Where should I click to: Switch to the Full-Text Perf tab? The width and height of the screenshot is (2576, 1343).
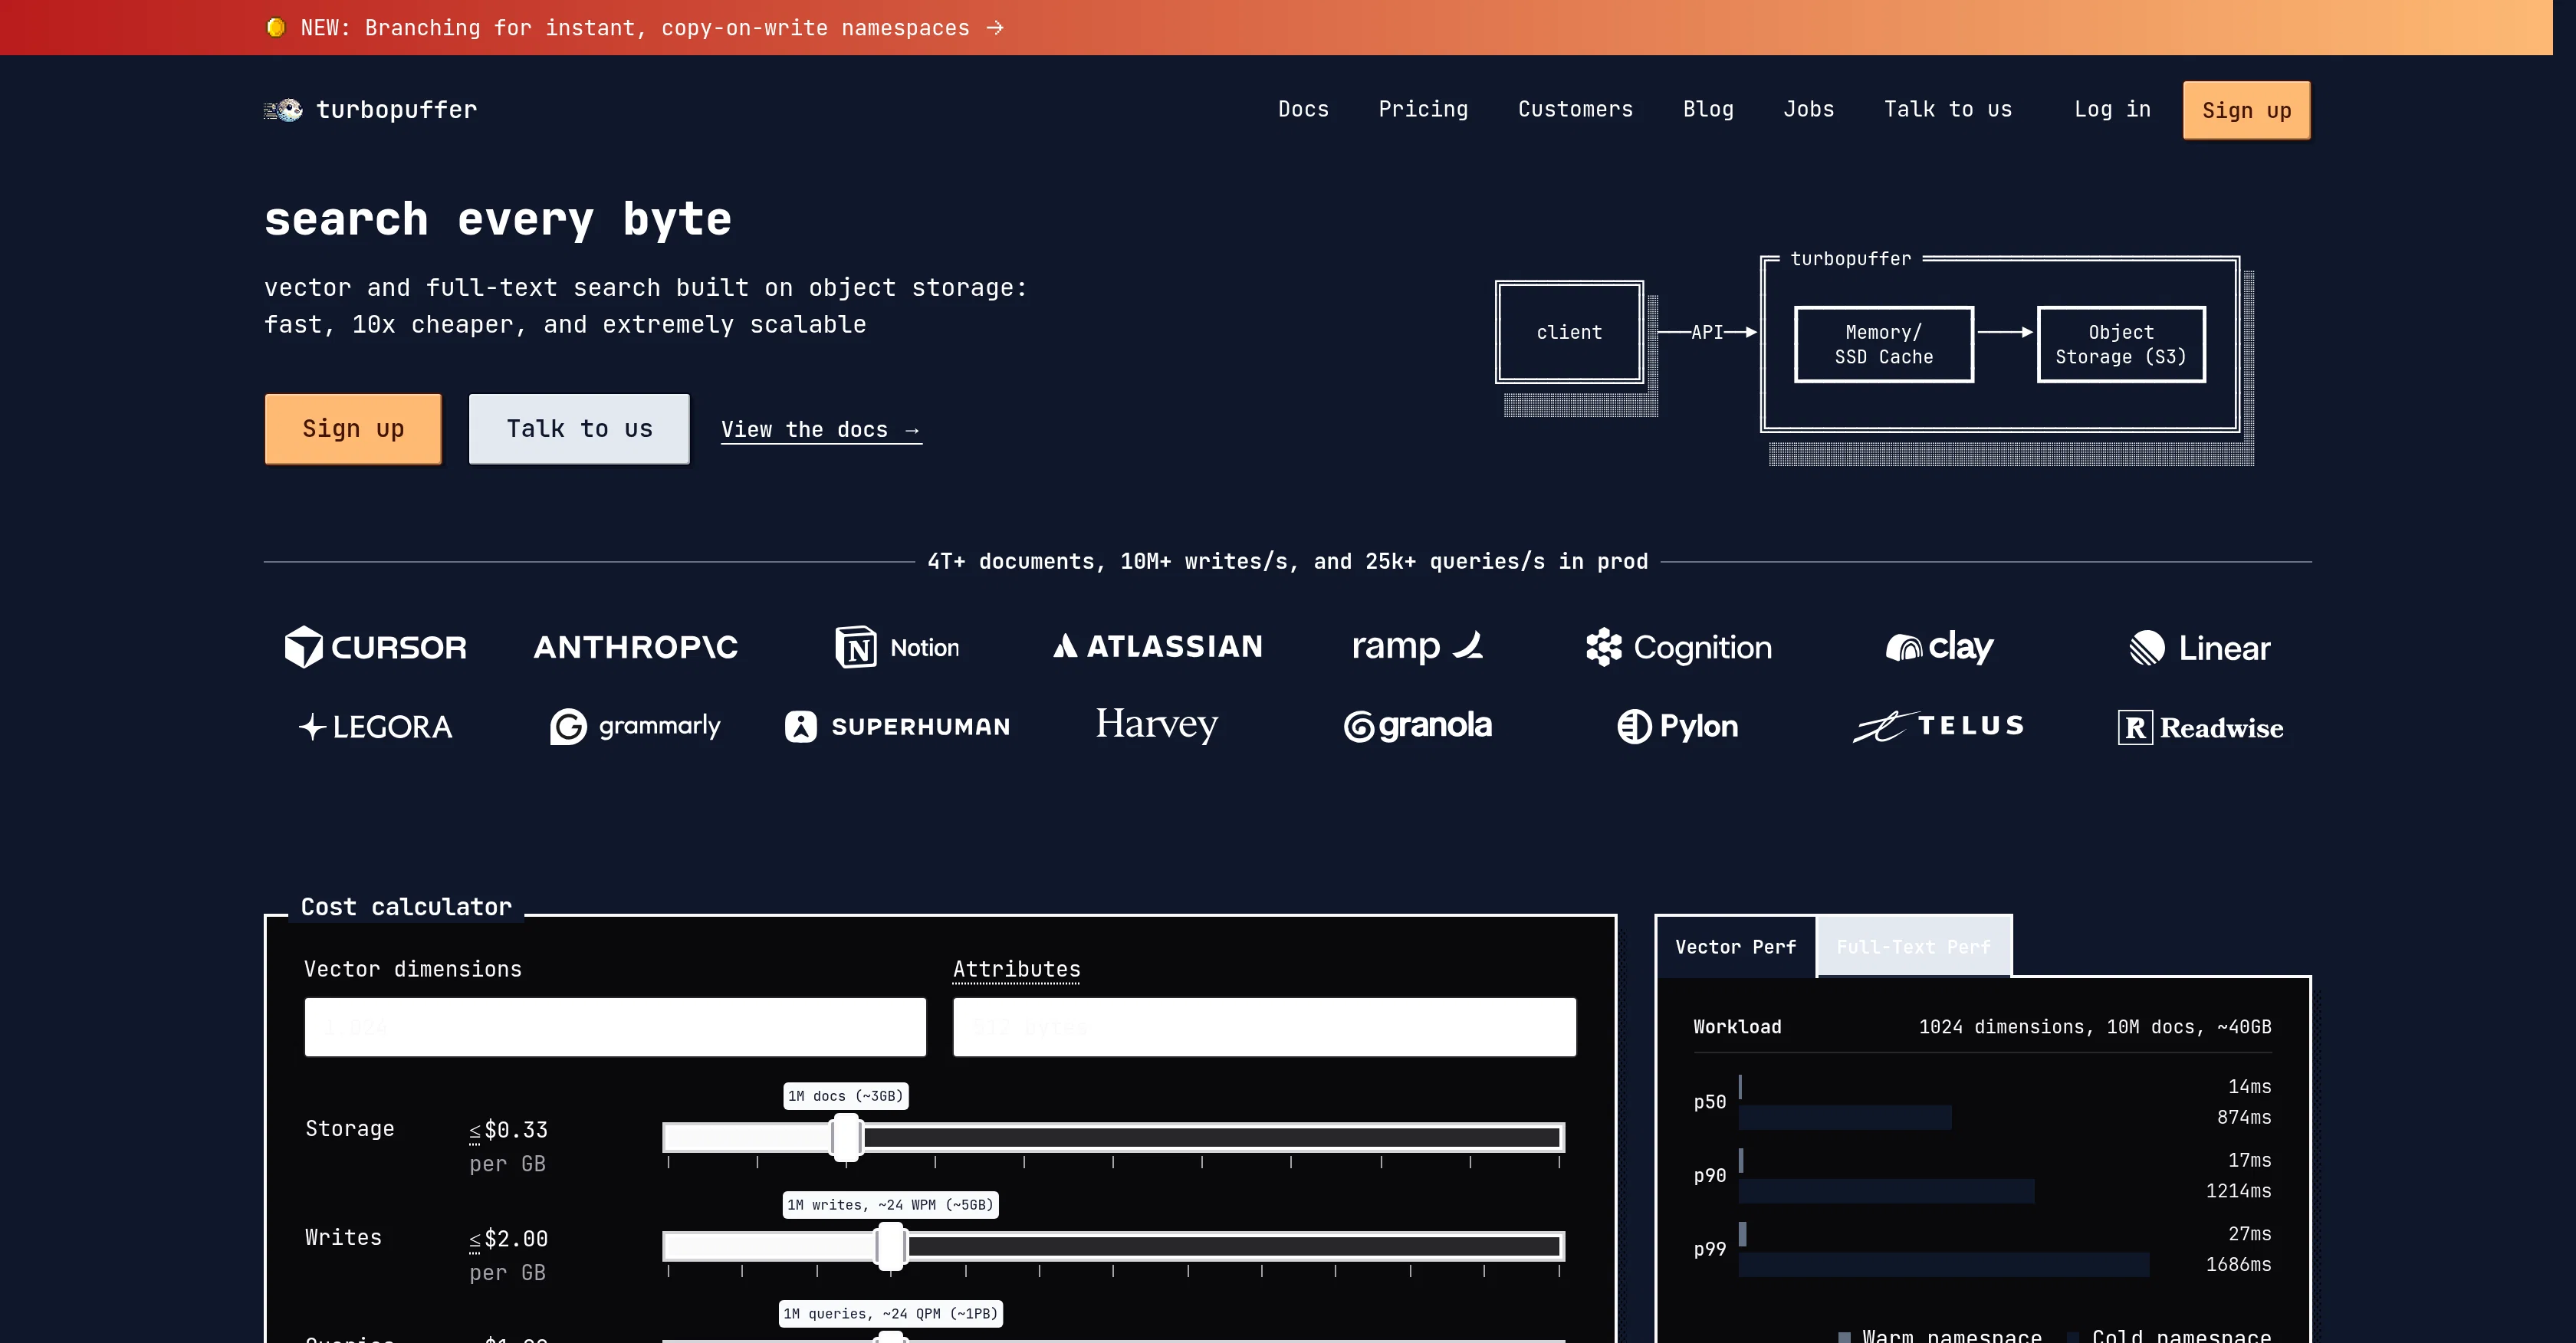1913,947
